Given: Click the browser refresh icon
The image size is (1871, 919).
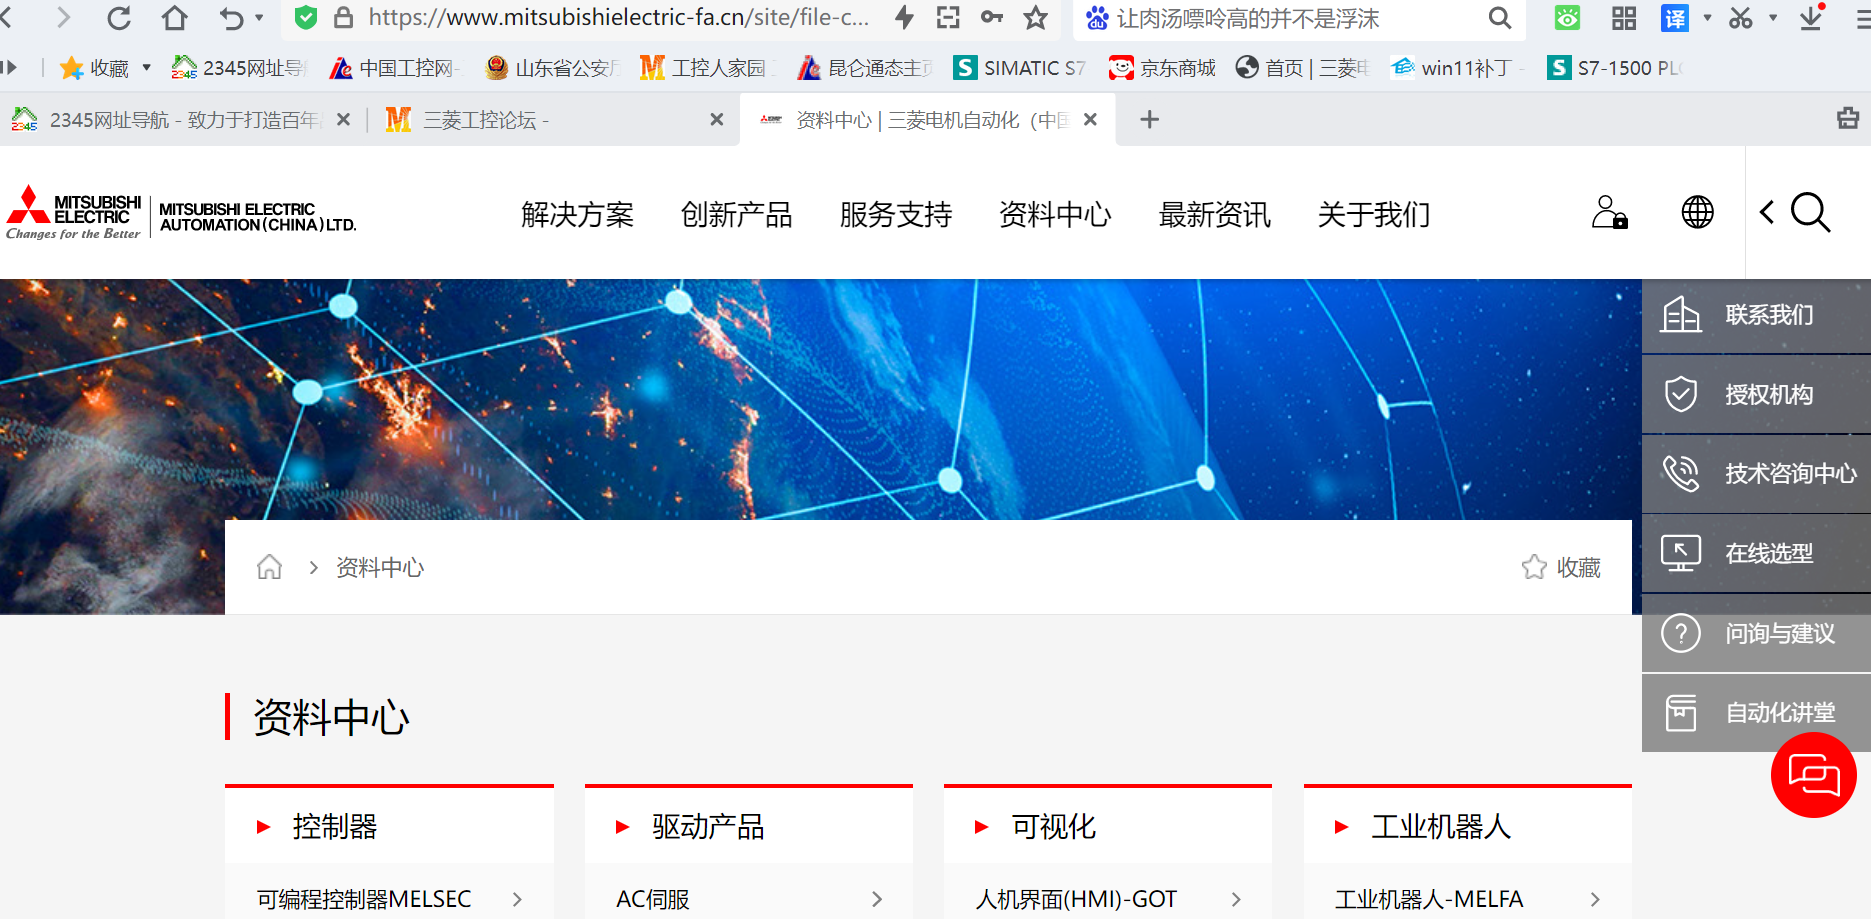Looking at the screenshot, I should point(119,18).
